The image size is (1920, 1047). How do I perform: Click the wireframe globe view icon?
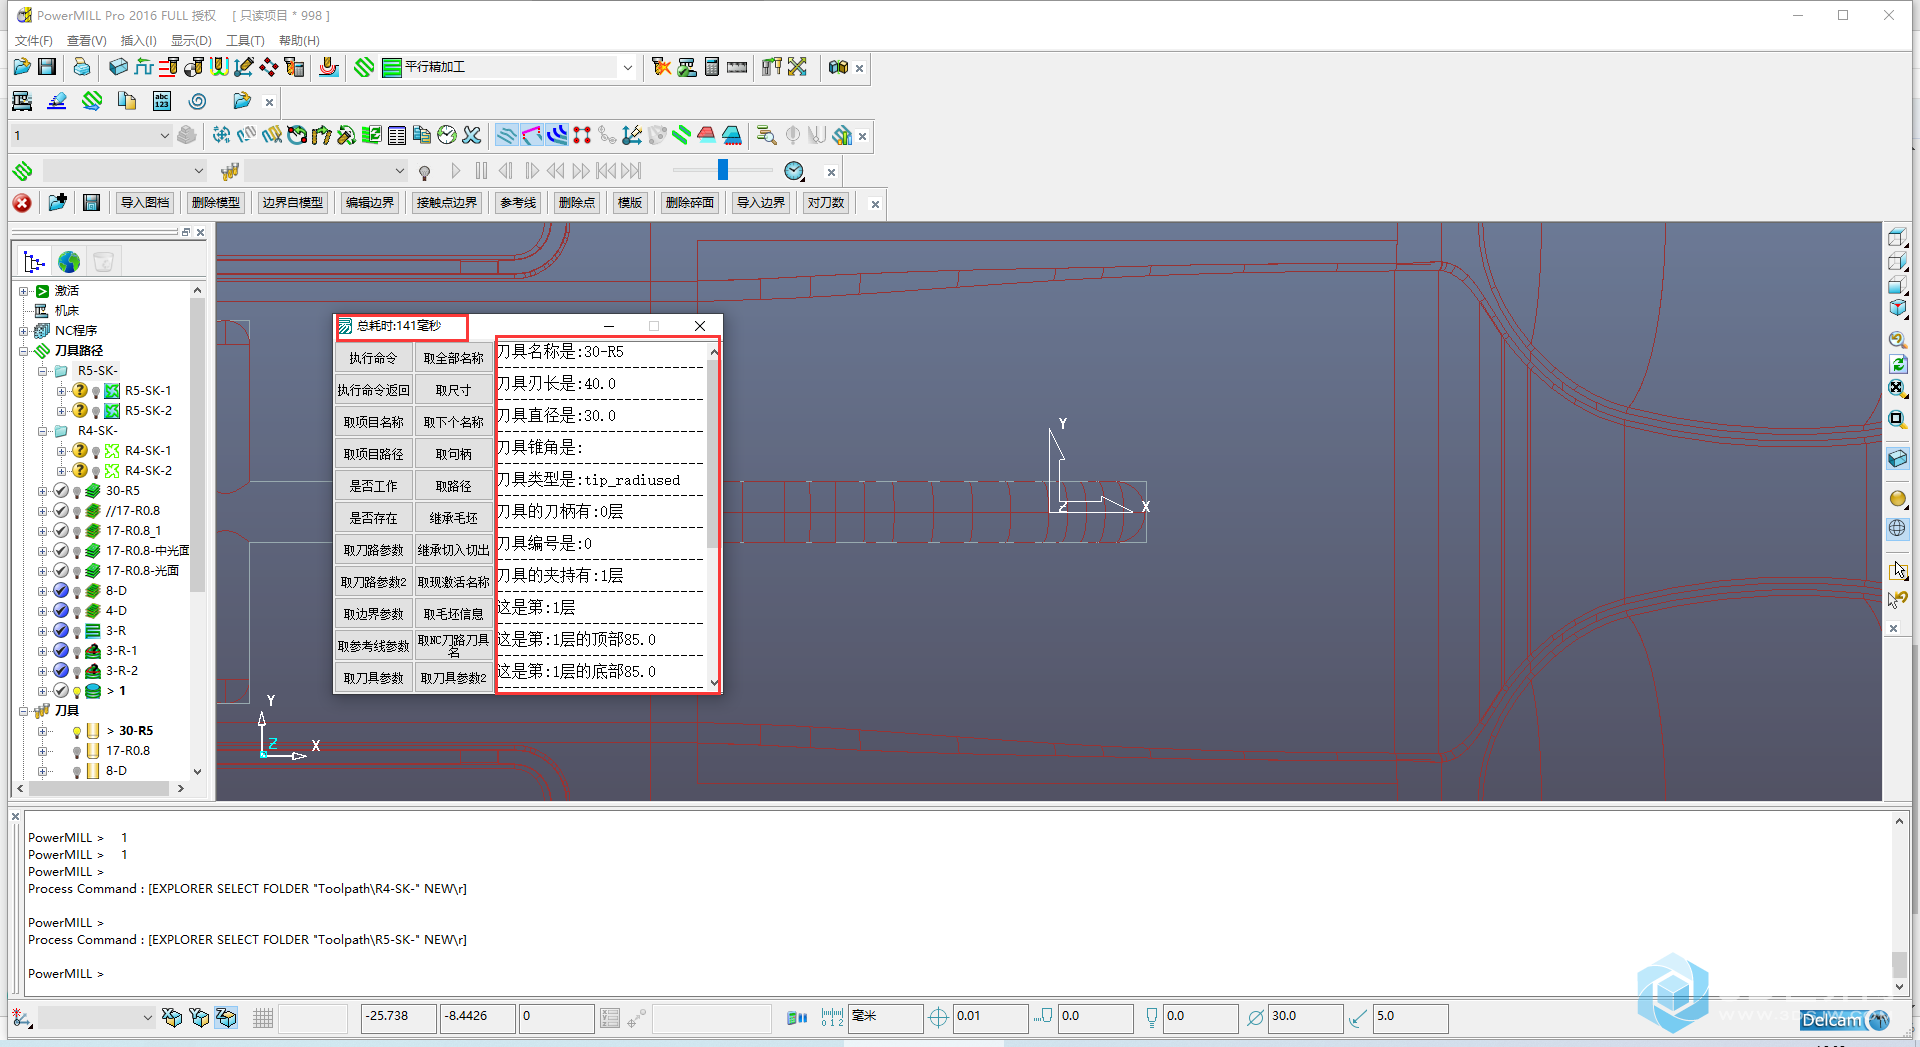click(x=1897, y=528)
